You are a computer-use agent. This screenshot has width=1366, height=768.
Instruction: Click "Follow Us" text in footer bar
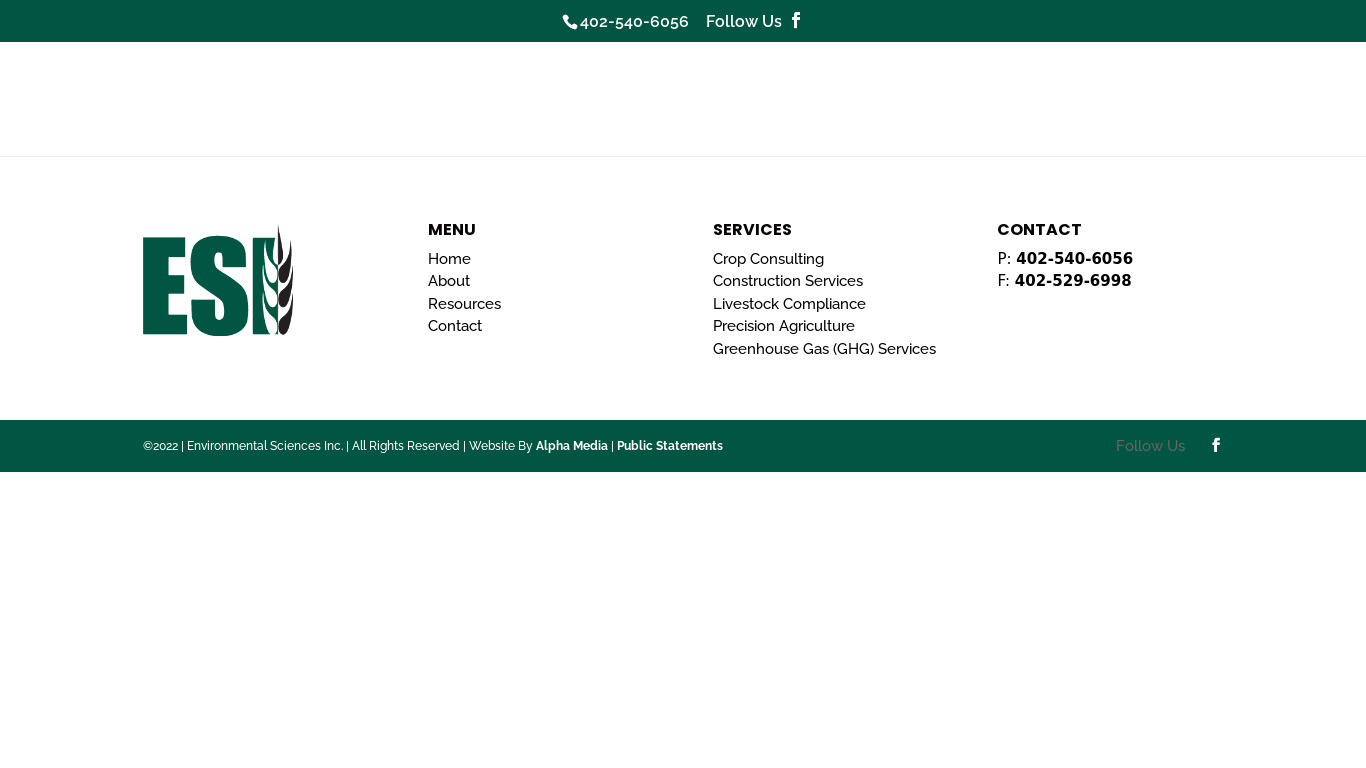[1150, 446]
